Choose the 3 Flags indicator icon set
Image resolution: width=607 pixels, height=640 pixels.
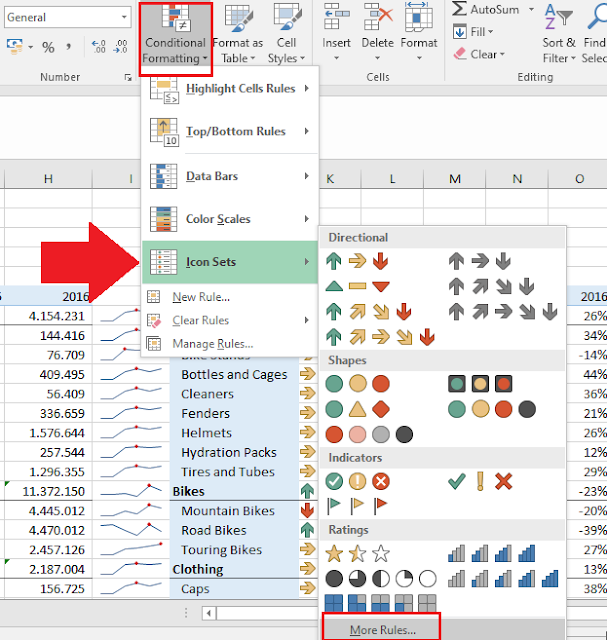coord(357,504)
